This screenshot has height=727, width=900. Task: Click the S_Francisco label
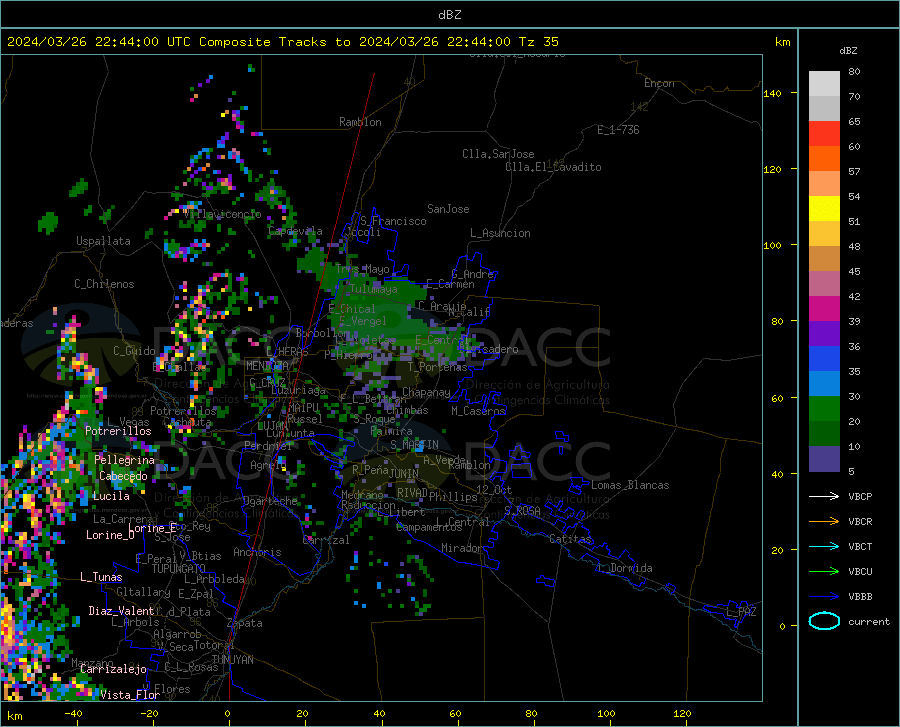(x=393, y=221)
